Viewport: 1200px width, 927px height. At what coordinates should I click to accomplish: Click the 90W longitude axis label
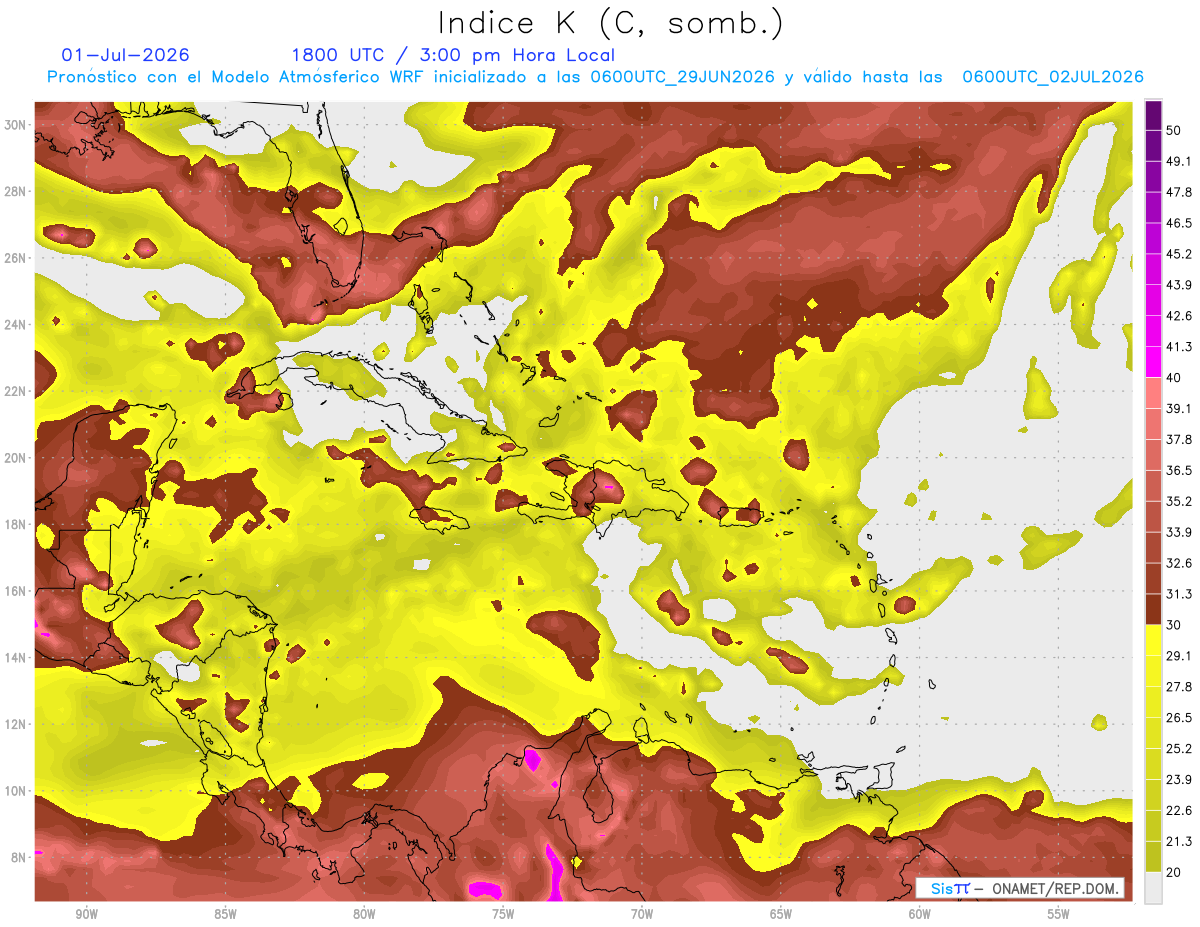click(x=86, y=914)
